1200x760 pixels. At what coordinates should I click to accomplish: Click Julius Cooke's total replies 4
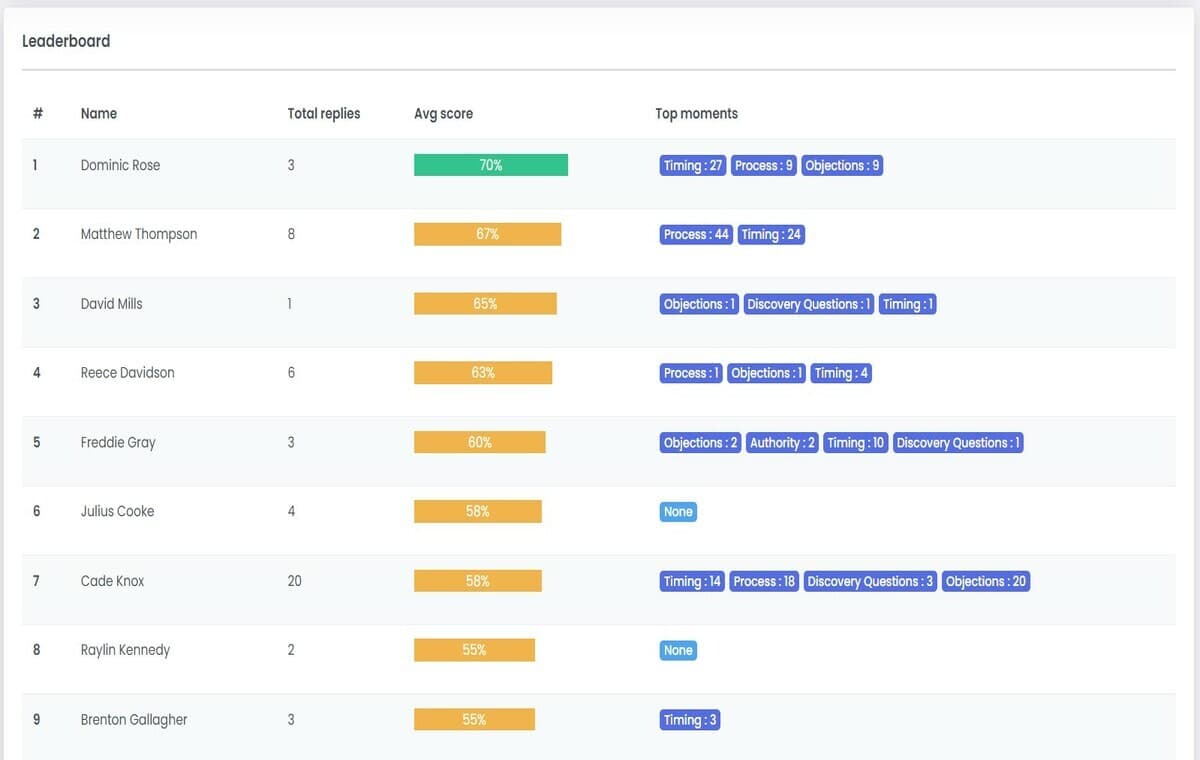pyautogui.click(x=291, y=511)
